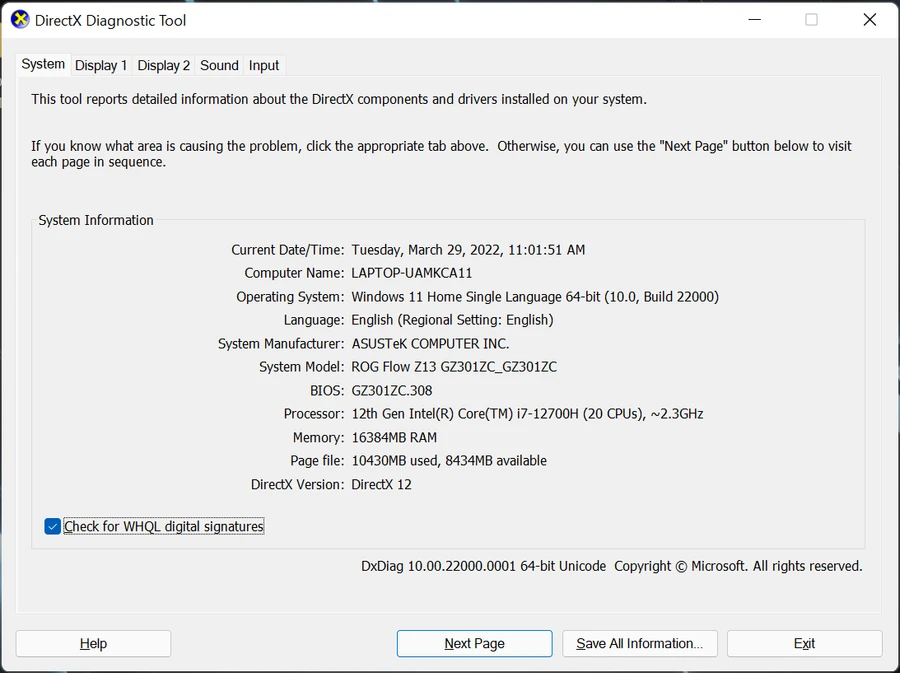Image resolution: width=900 pixels, height=673 pixels.
Task: Click the Exit button
Action: (x=804, y=644)
